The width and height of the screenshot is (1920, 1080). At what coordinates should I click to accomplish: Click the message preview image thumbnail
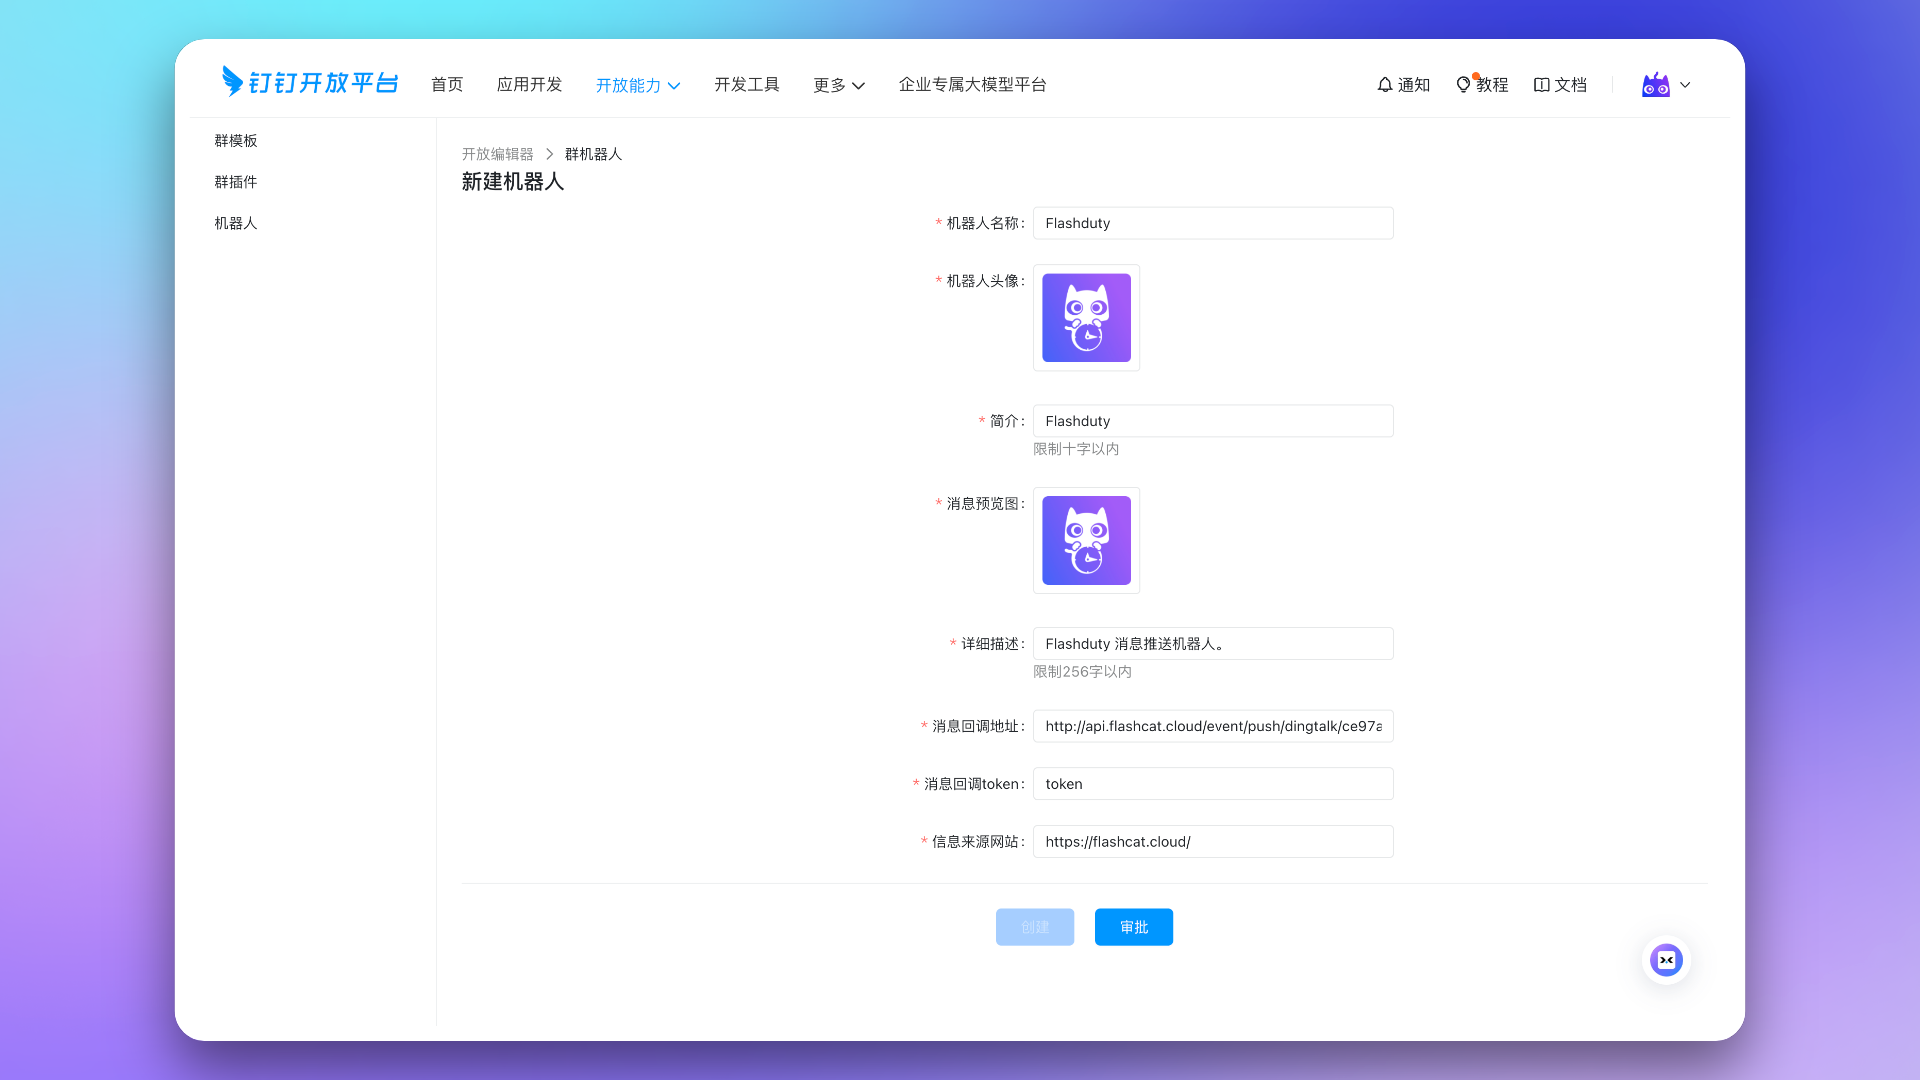coord(1086,541)
